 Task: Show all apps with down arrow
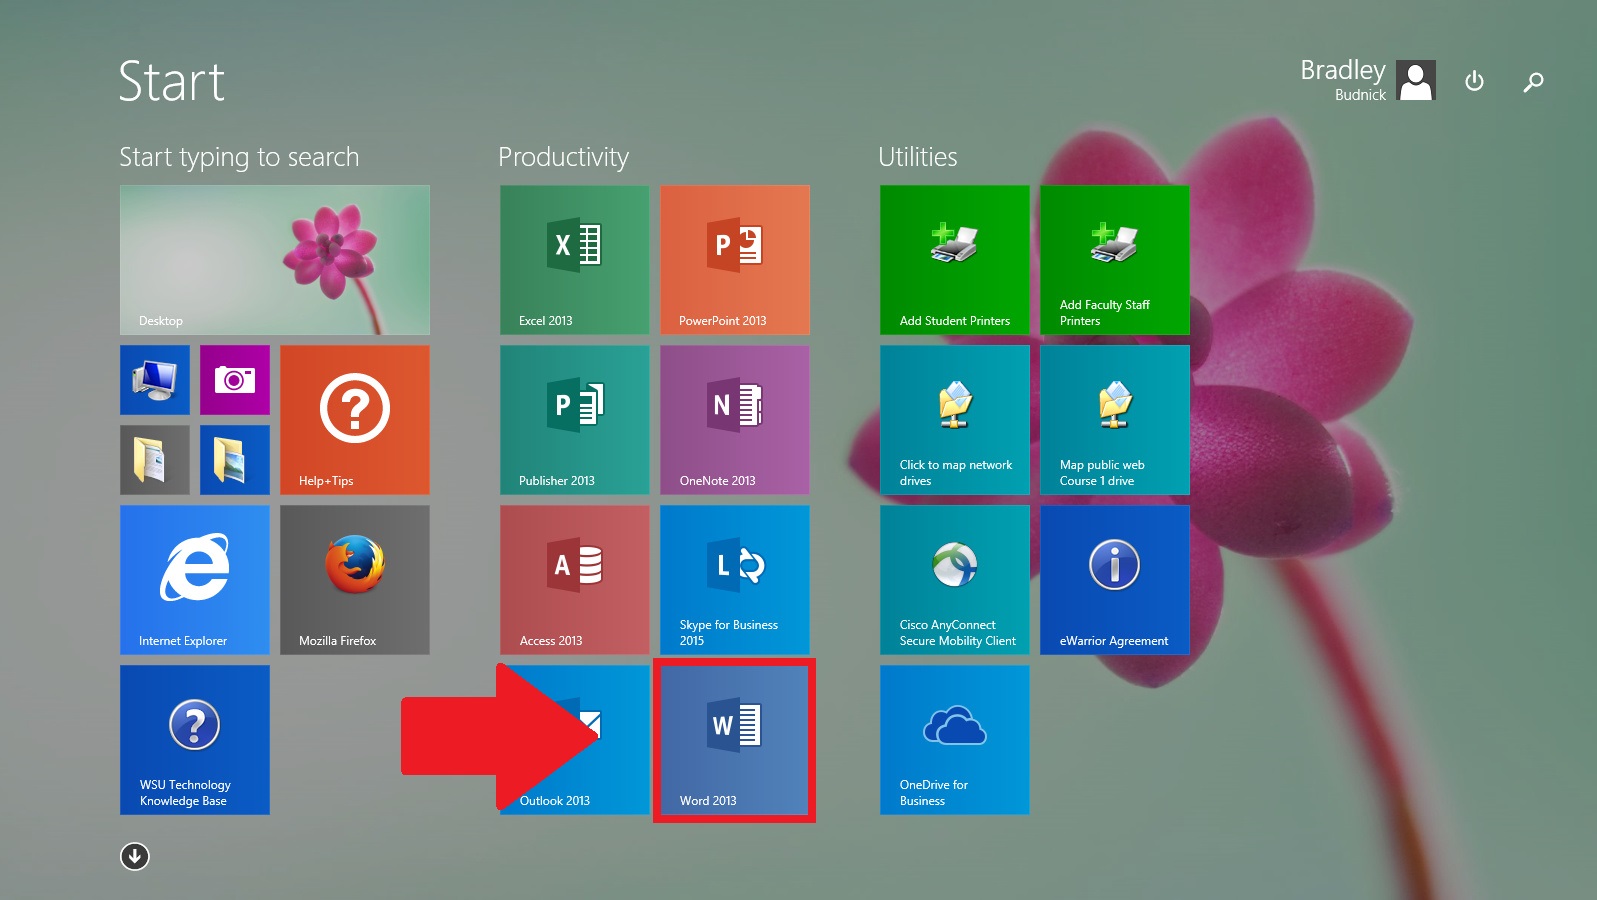(135, 856)
